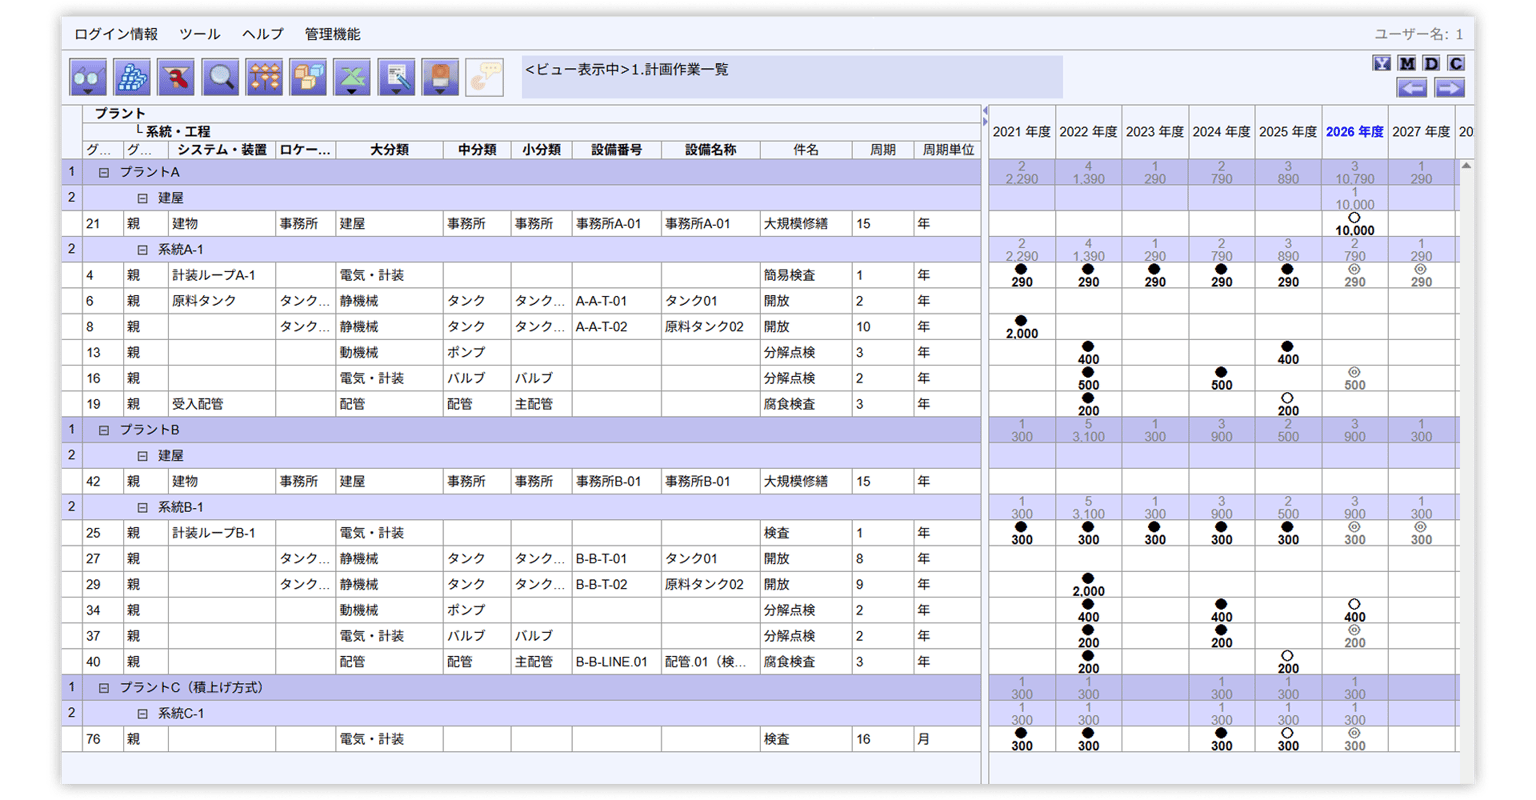The height and width of the screenshot is (800, 1536).
Task: Click the left arrow timeline navigation button
Action: click(1412, 88)
